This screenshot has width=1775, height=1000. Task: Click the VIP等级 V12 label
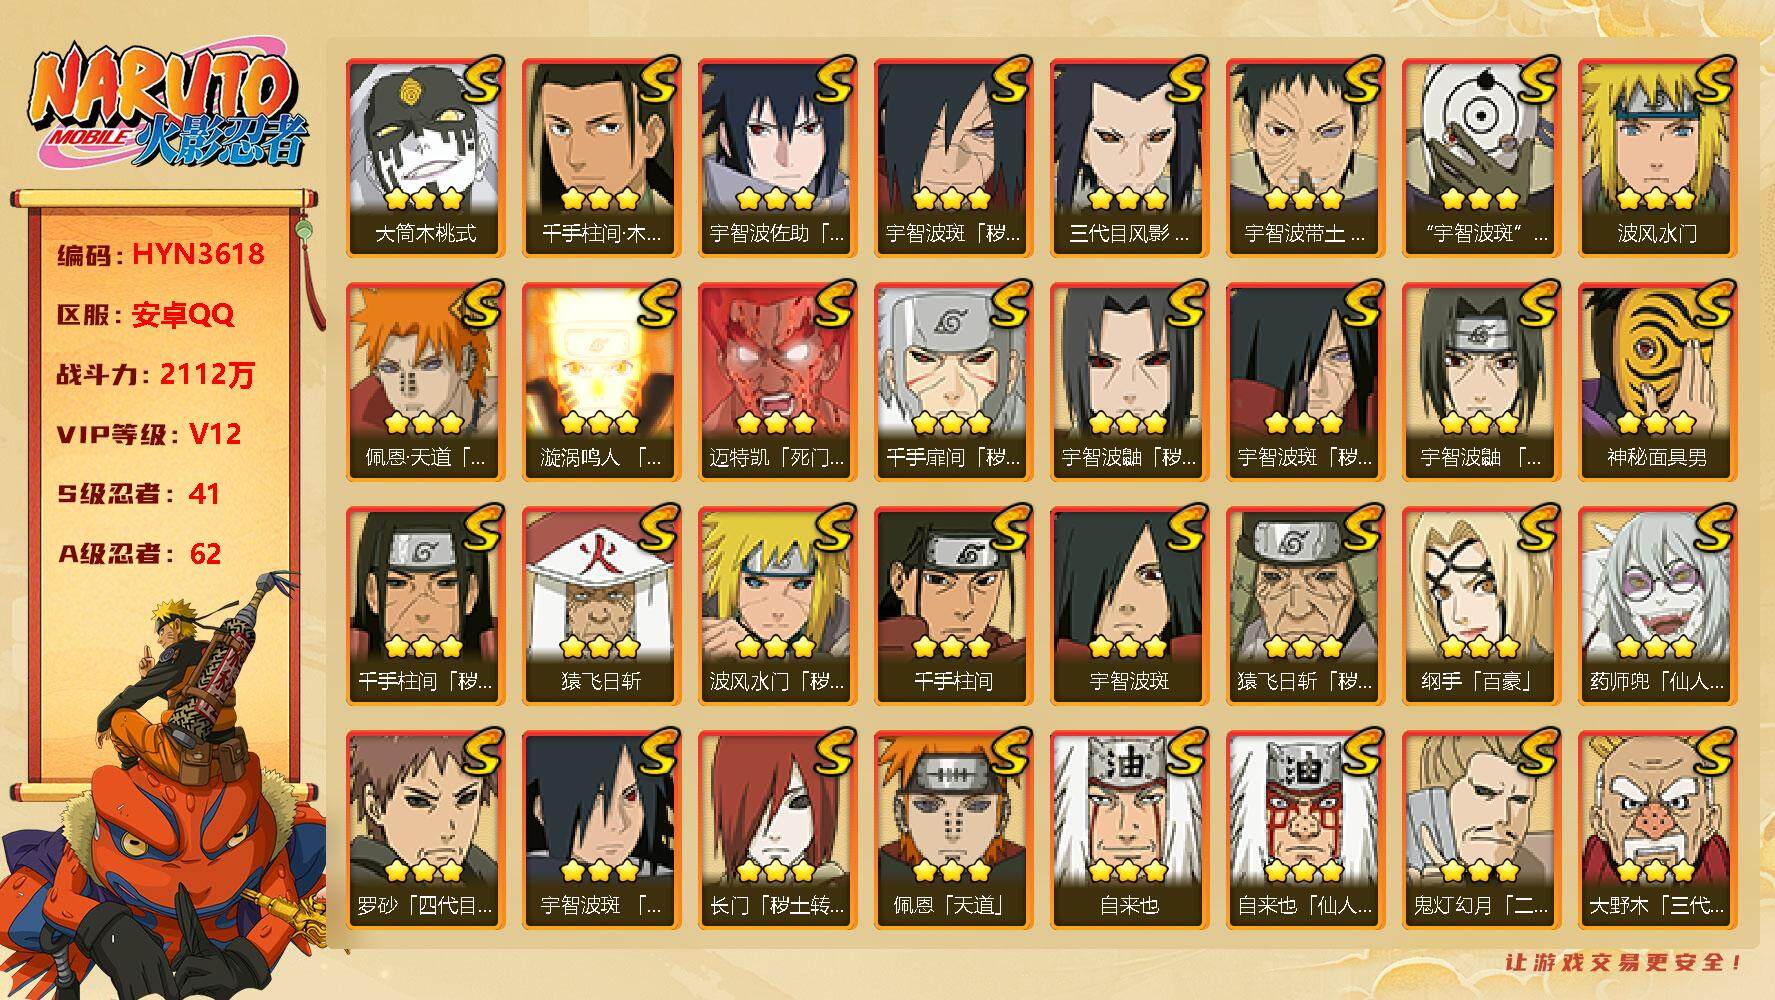pos(149,434)
